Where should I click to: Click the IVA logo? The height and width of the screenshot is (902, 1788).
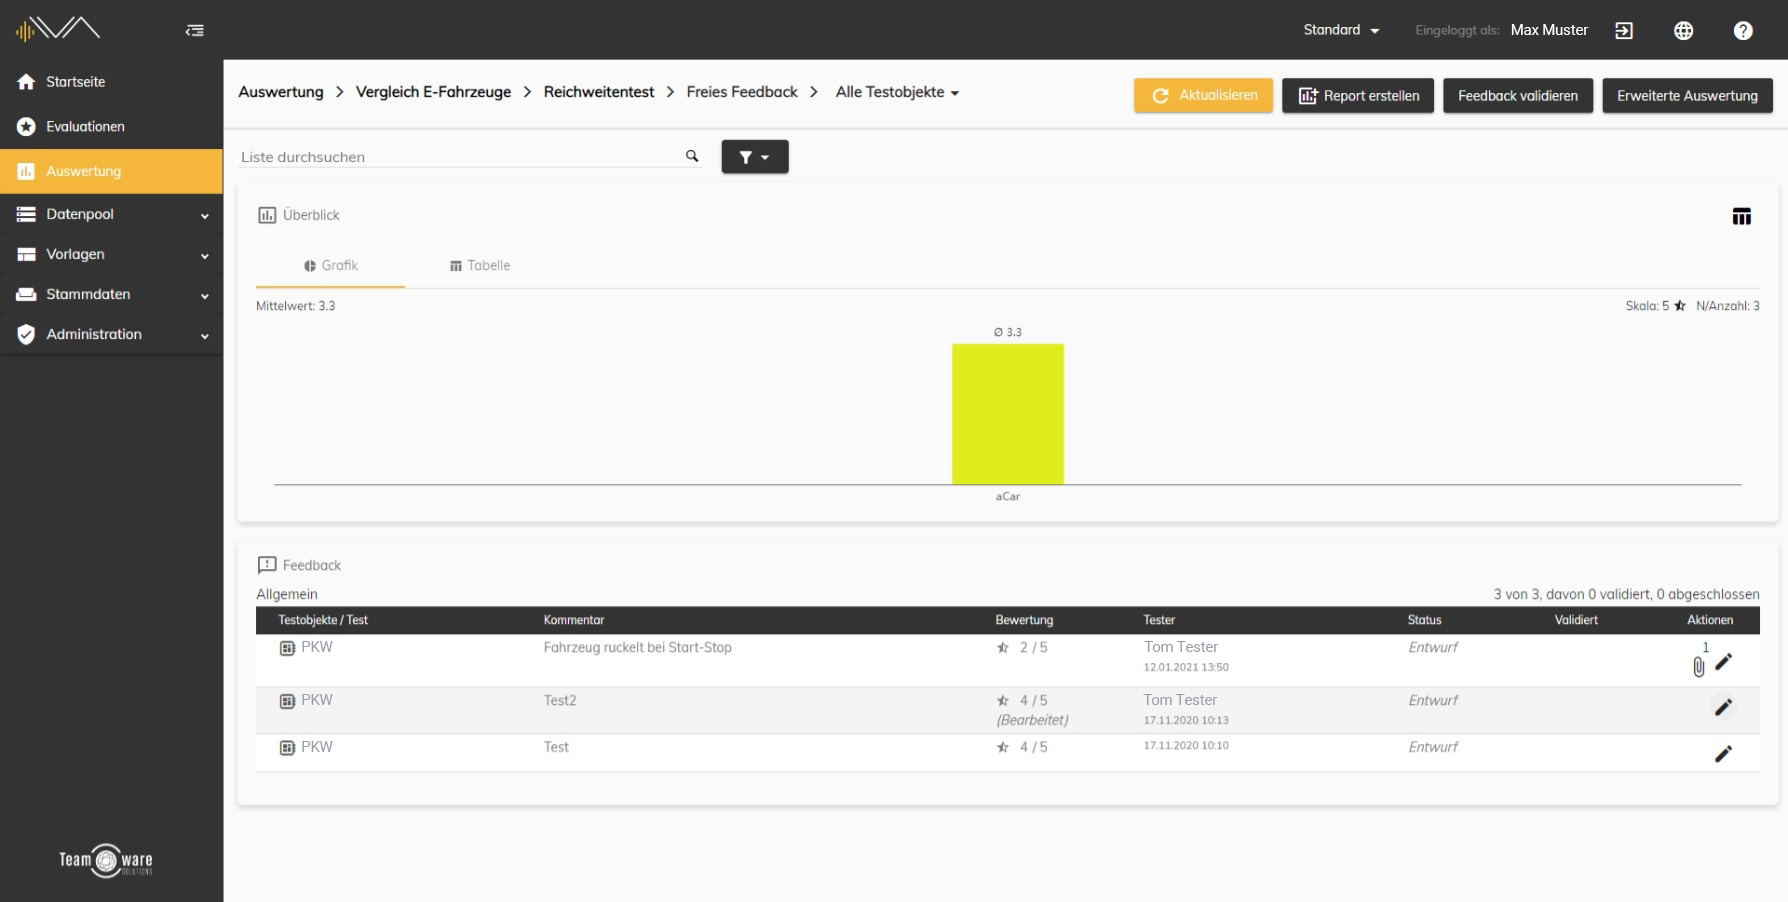click(57, 29)
